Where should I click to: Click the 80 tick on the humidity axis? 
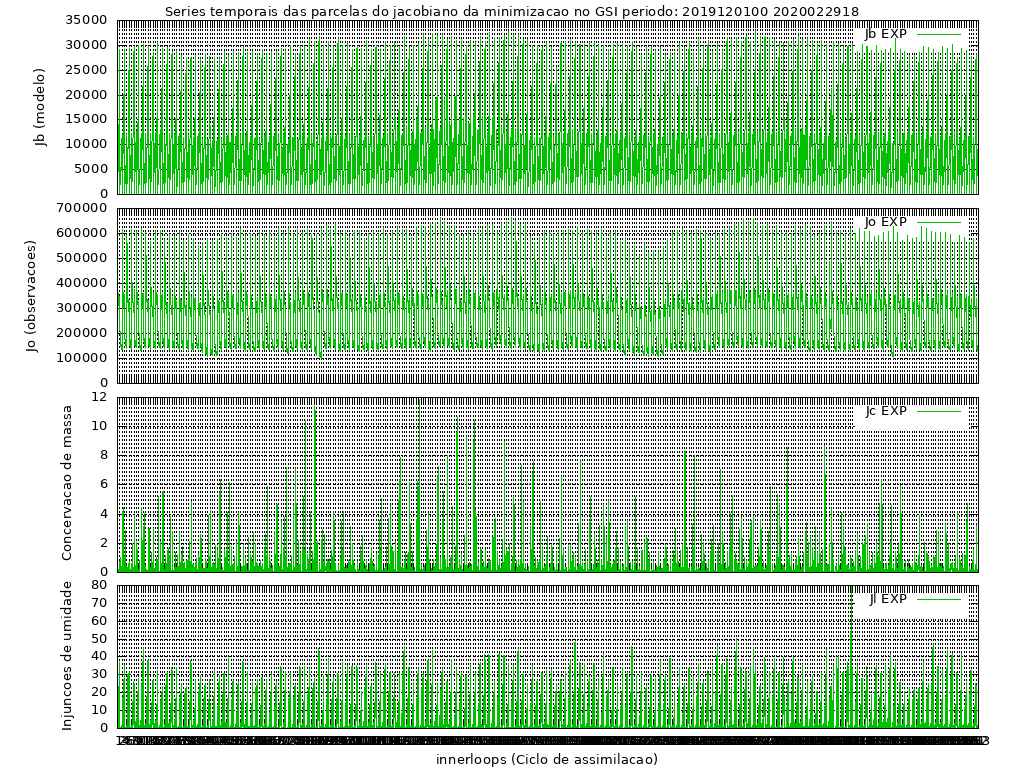tap(98, 585)
